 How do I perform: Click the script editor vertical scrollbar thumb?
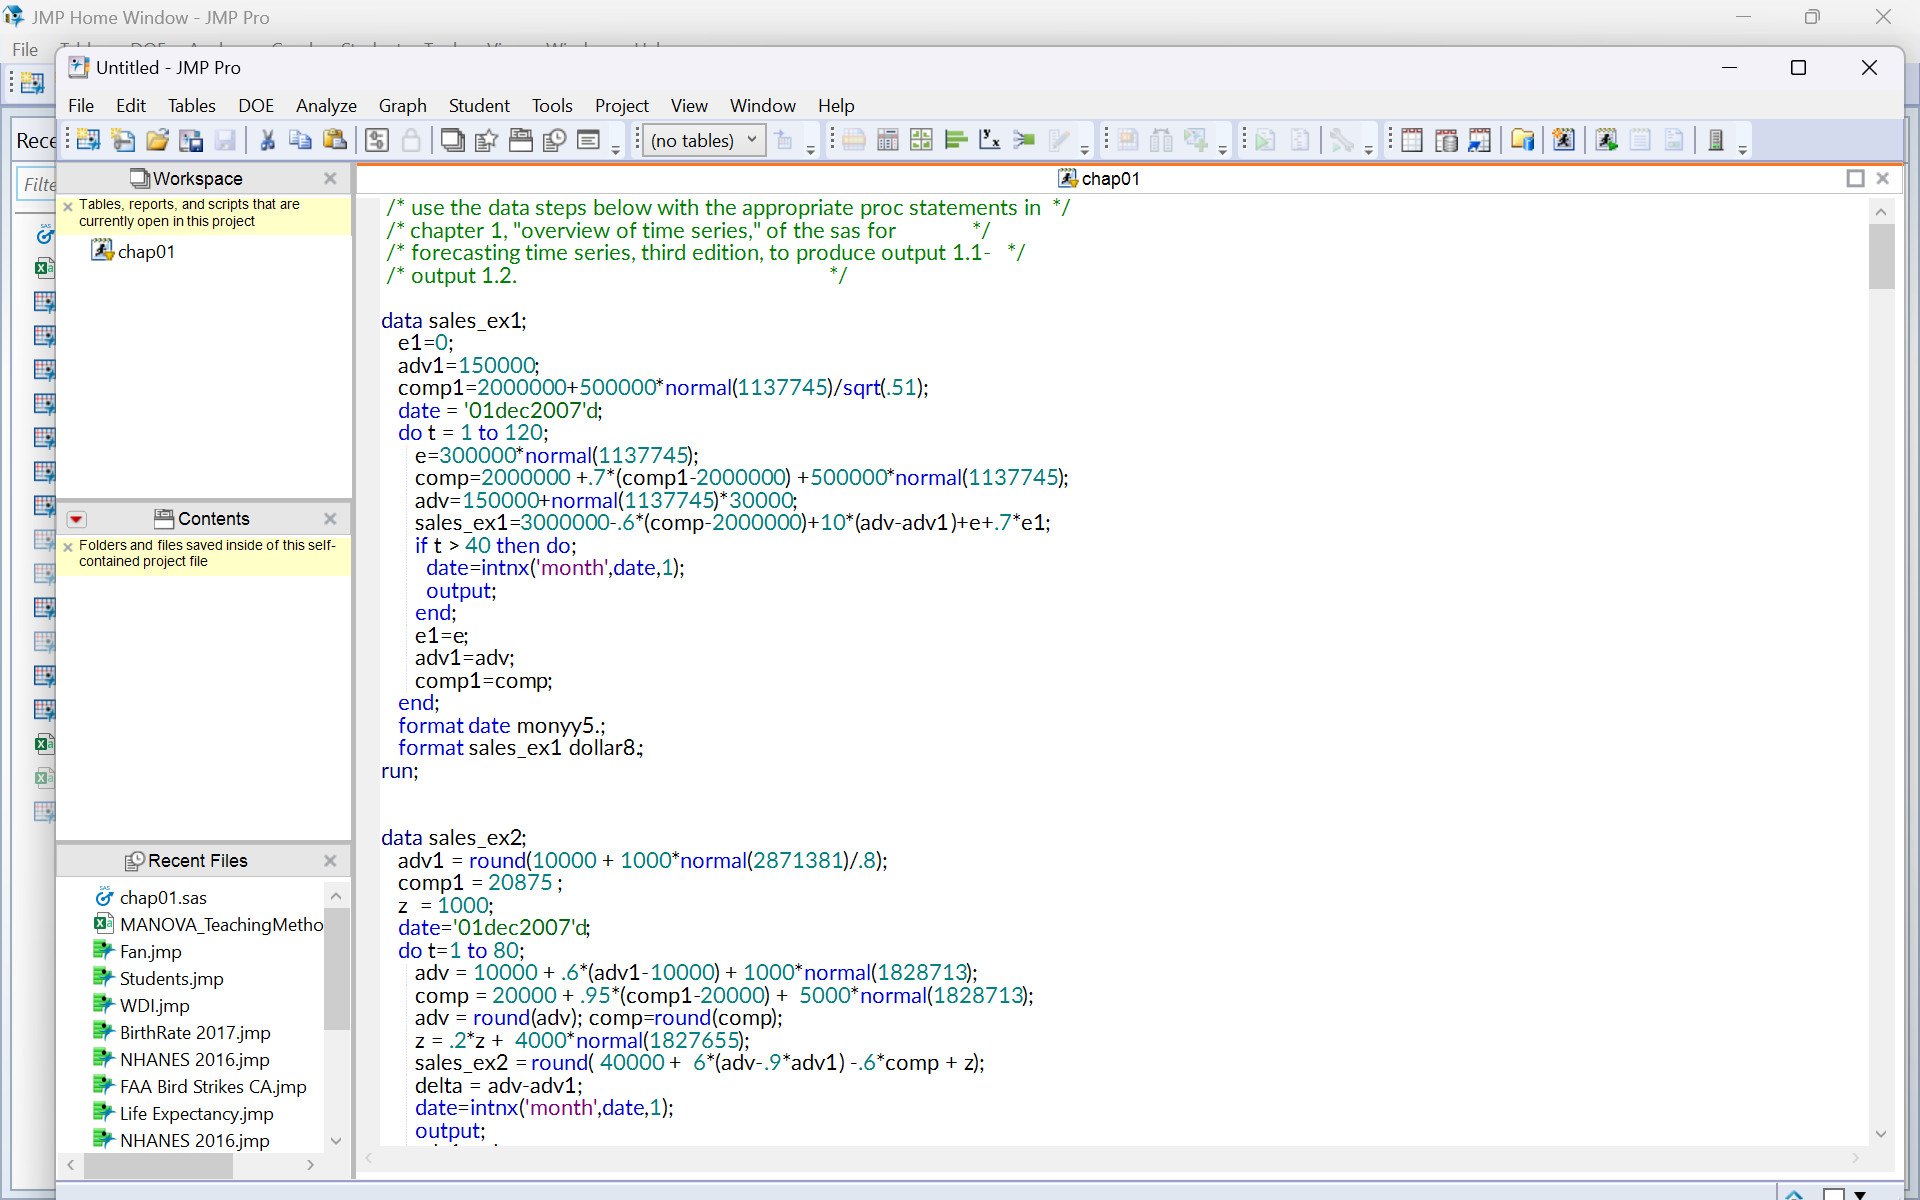[1881, 257]
